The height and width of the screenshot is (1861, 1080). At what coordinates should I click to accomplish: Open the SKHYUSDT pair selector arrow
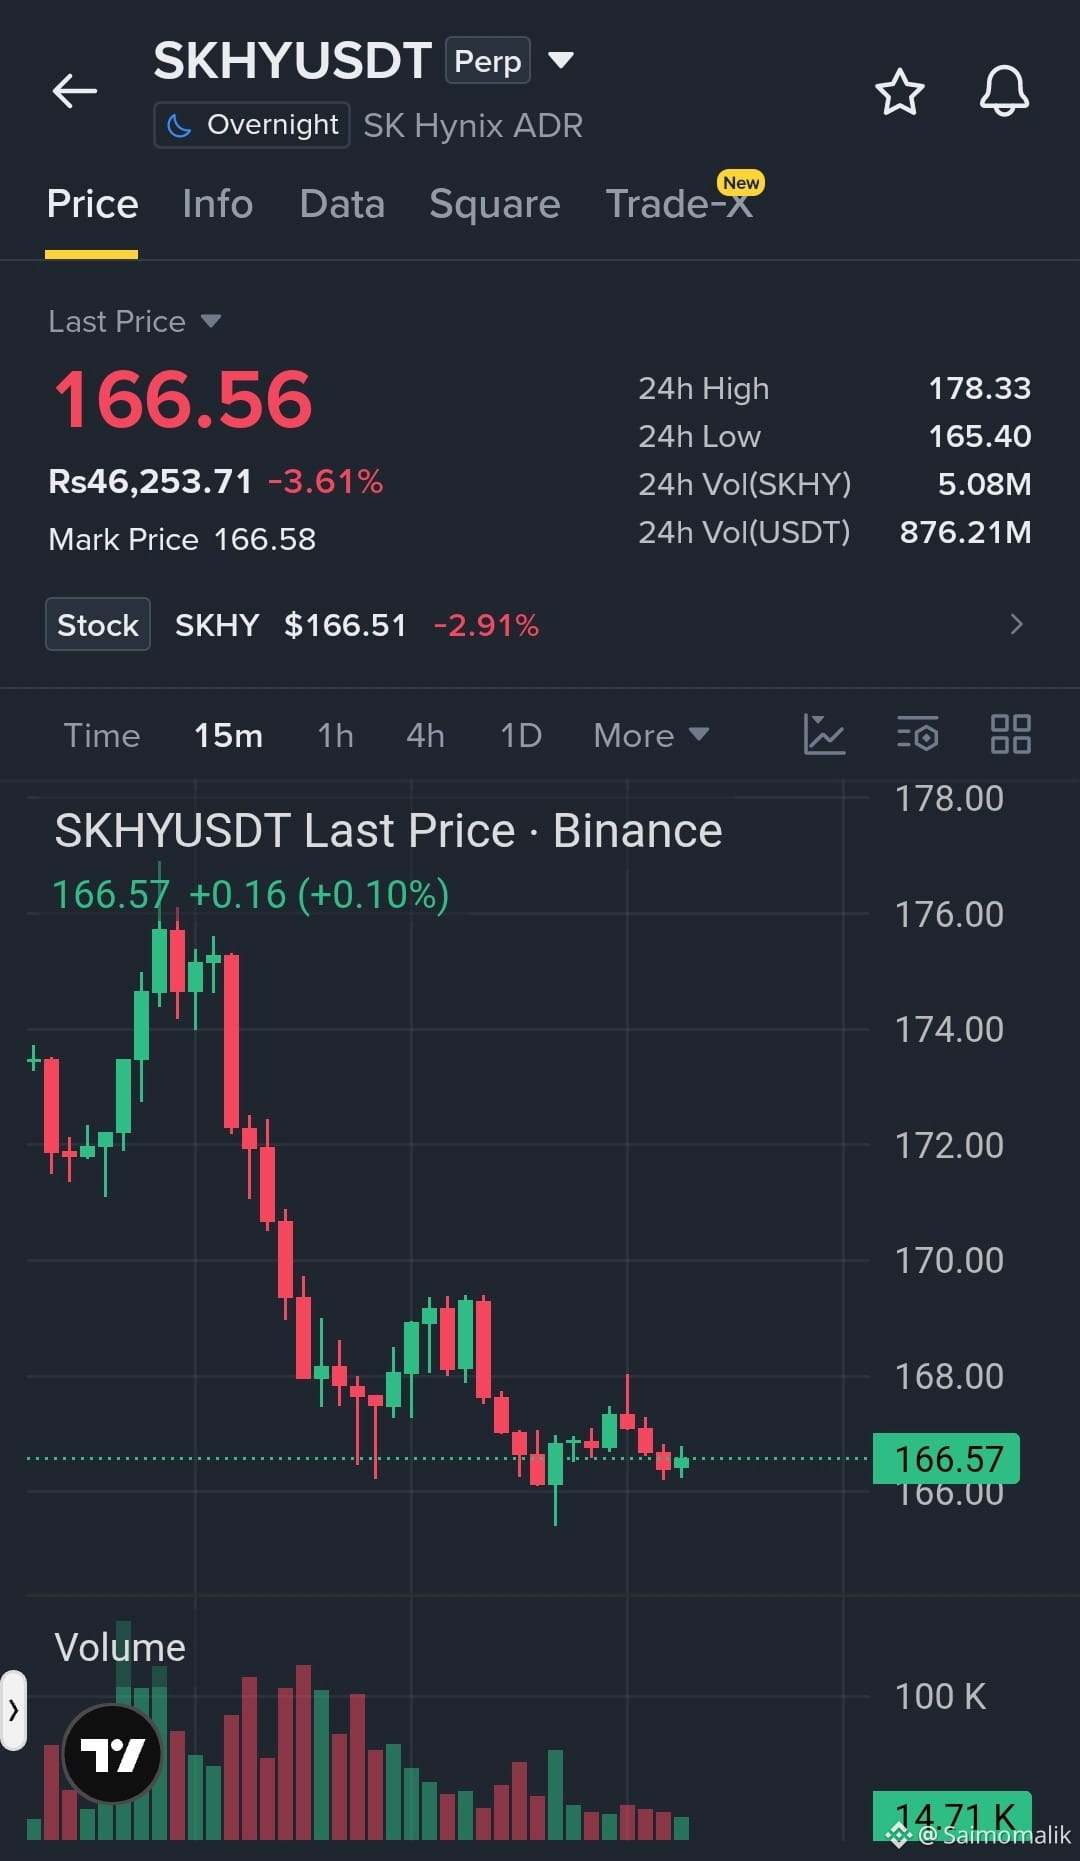click(562, 60)
